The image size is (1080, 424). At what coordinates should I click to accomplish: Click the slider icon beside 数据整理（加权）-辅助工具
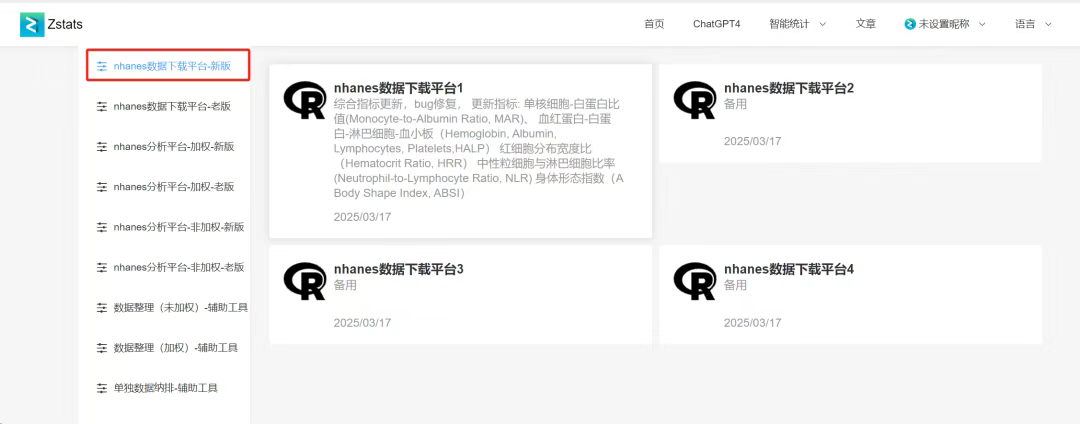point(102,348)
